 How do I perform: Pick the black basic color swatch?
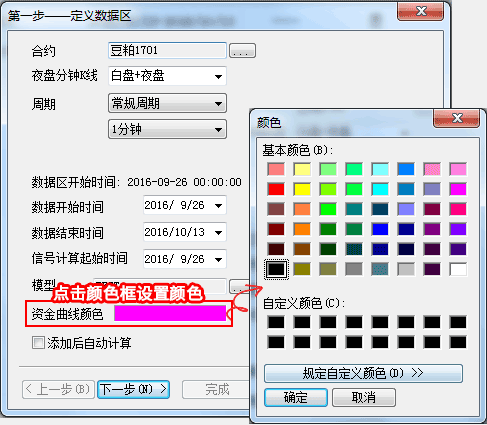click(x=276, y=269)
